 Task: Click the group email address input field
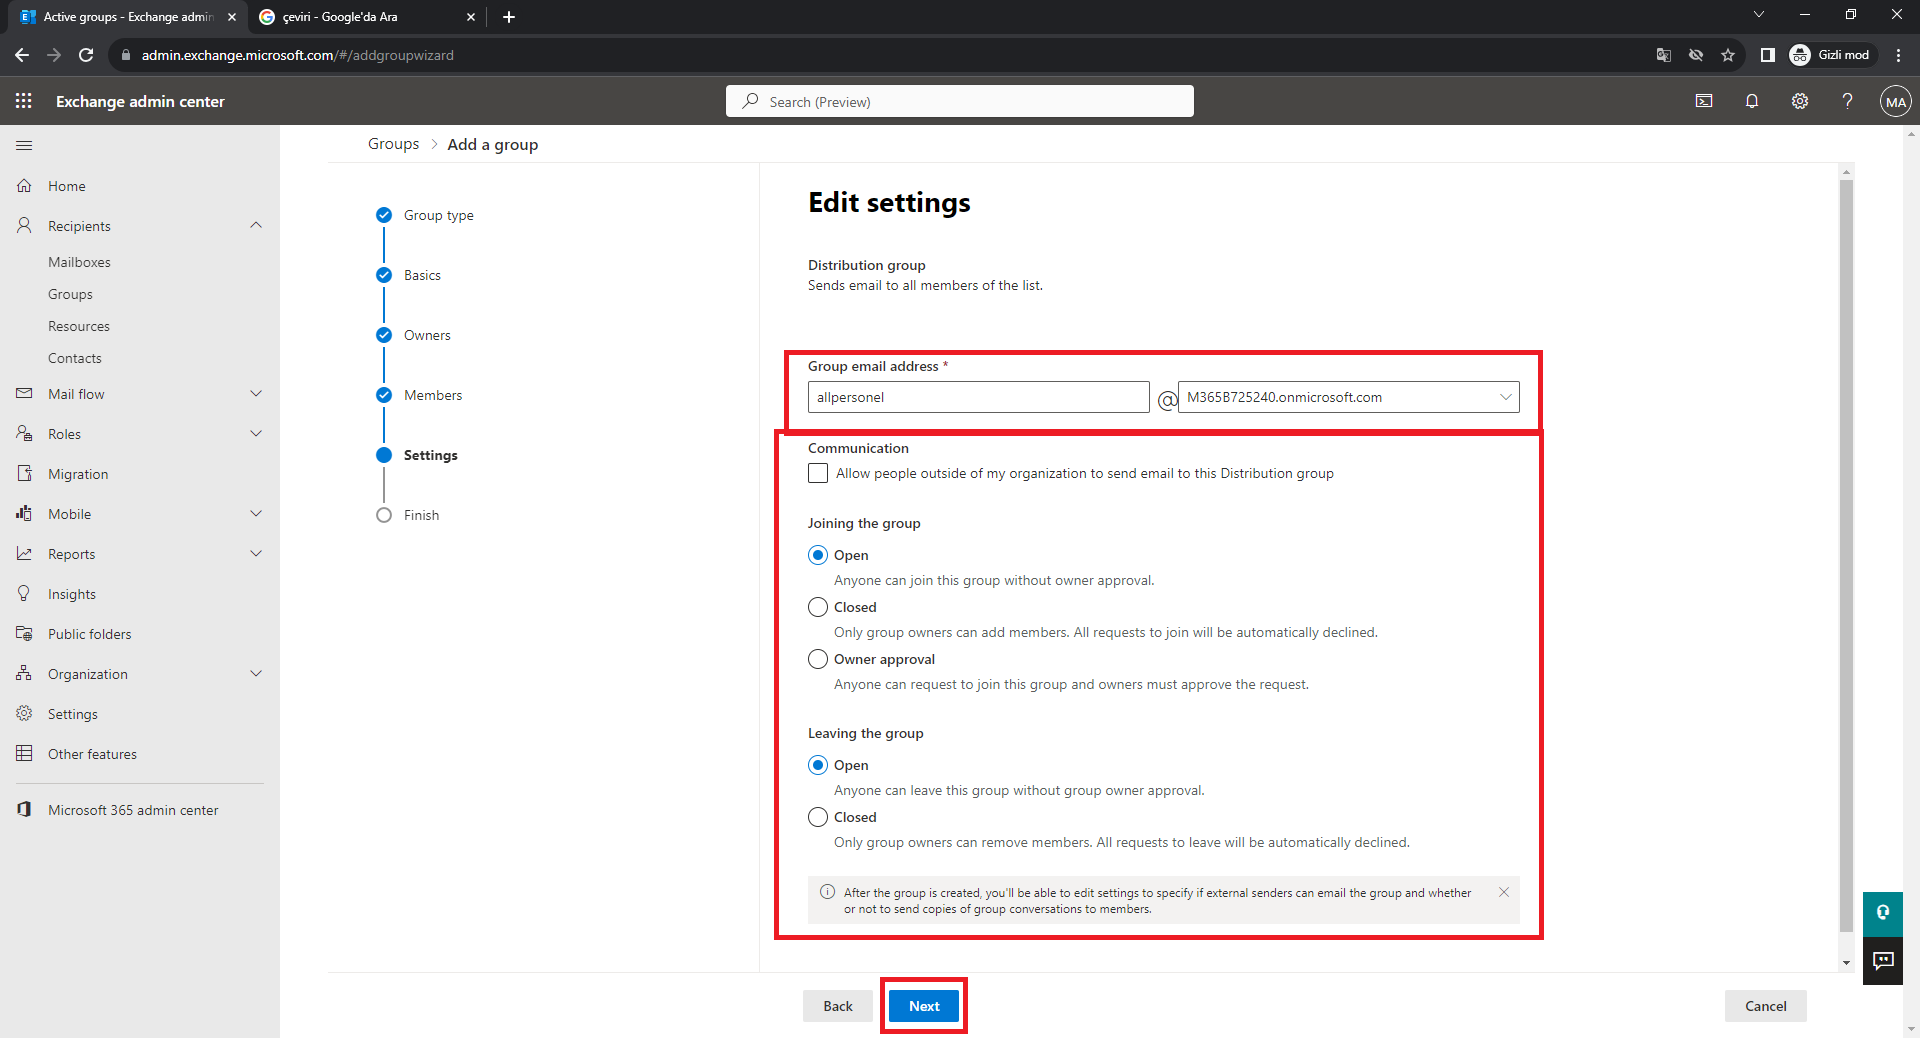point(977,397)
